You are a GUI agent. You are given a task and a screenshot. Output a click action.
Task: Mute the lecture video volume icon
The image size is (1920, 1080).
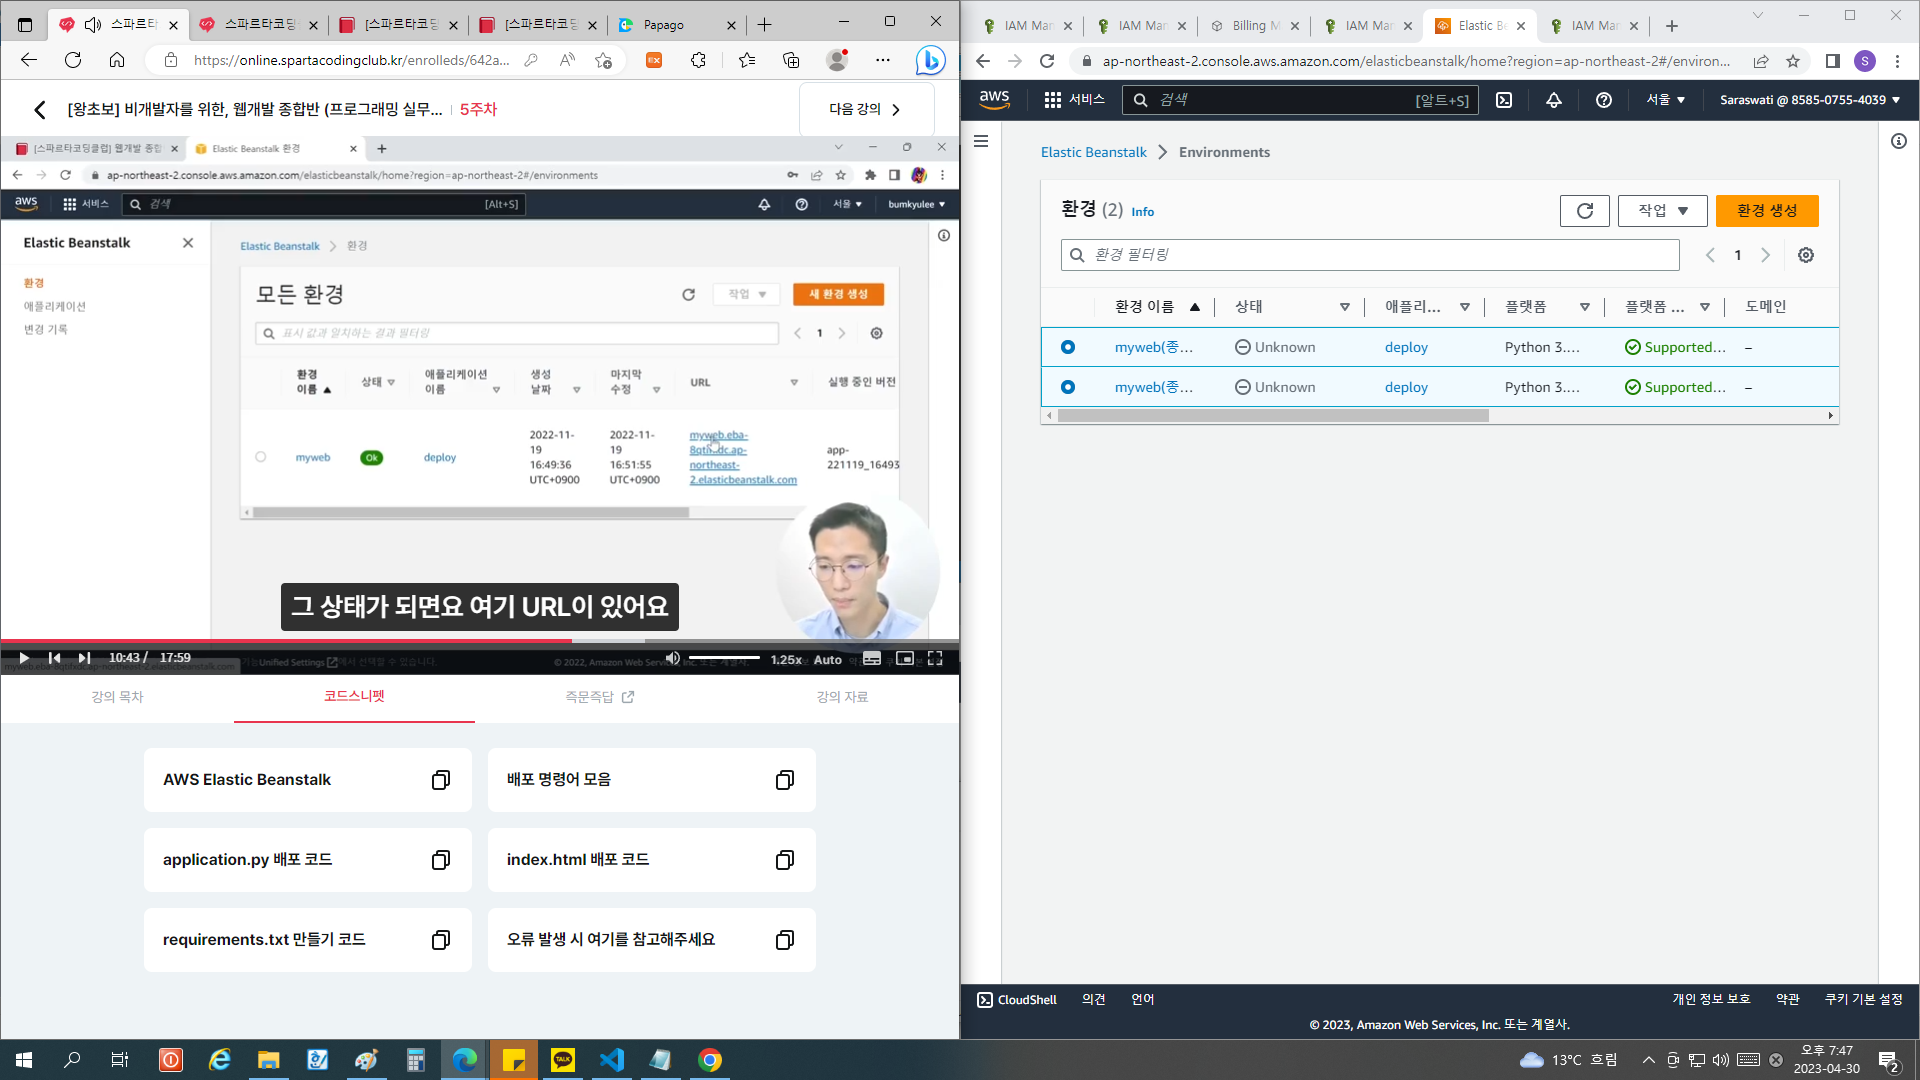(673, 658)
